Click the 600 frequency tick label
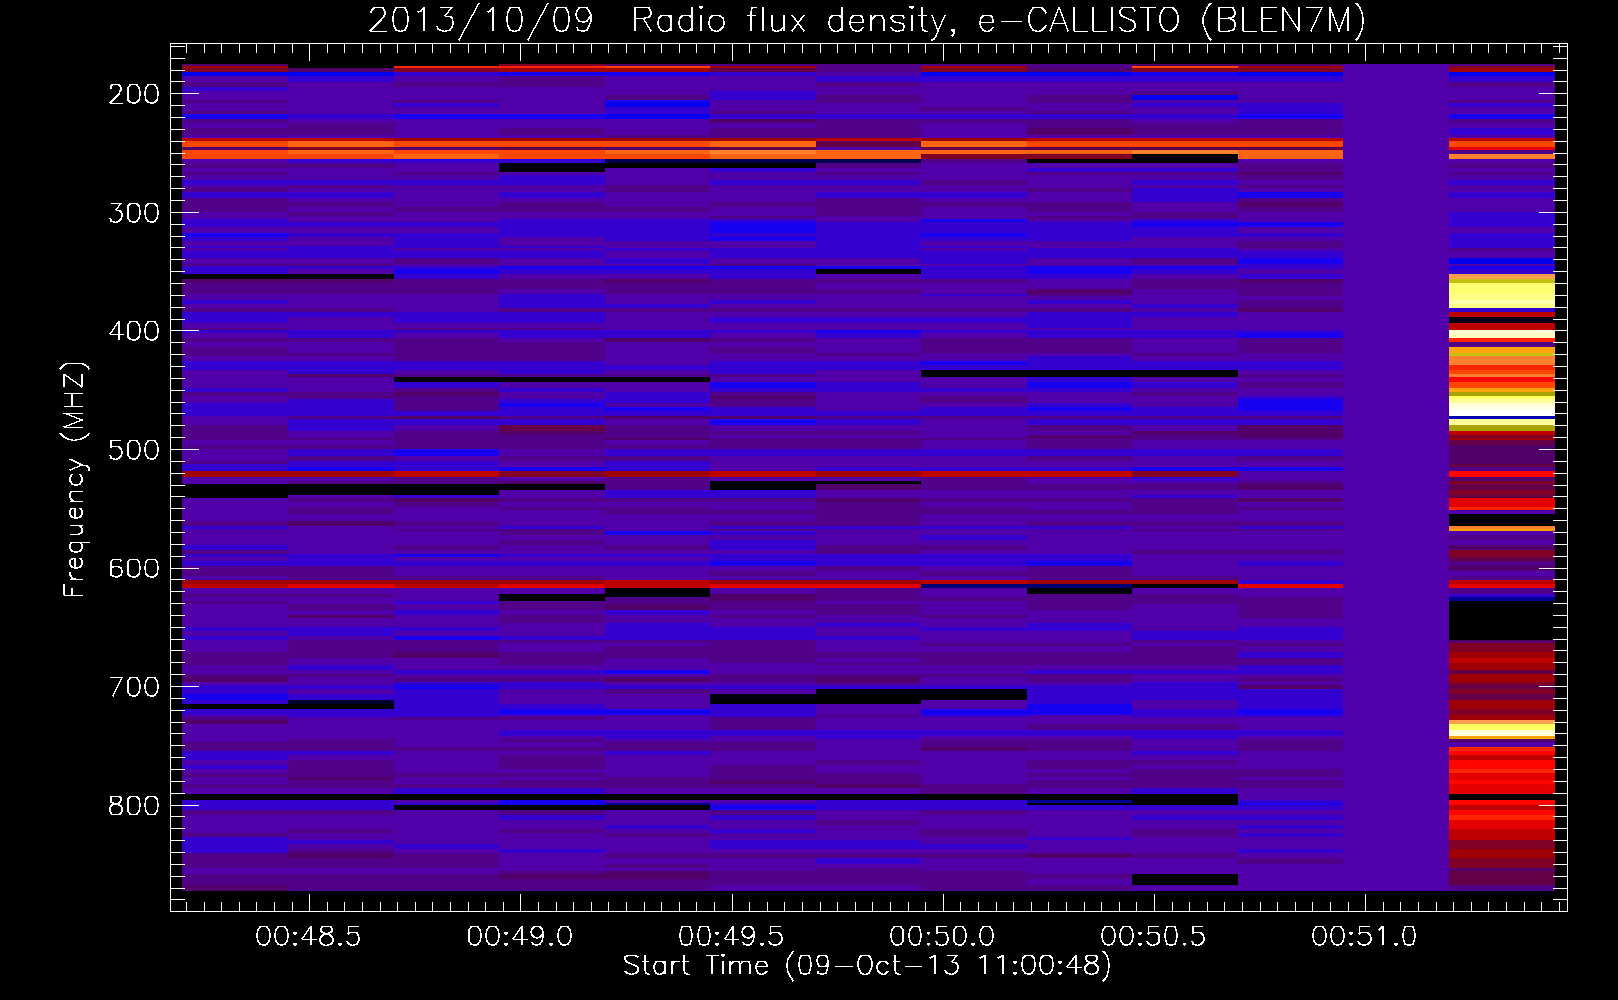The image size is (1618, 1000). pos(134,568)
